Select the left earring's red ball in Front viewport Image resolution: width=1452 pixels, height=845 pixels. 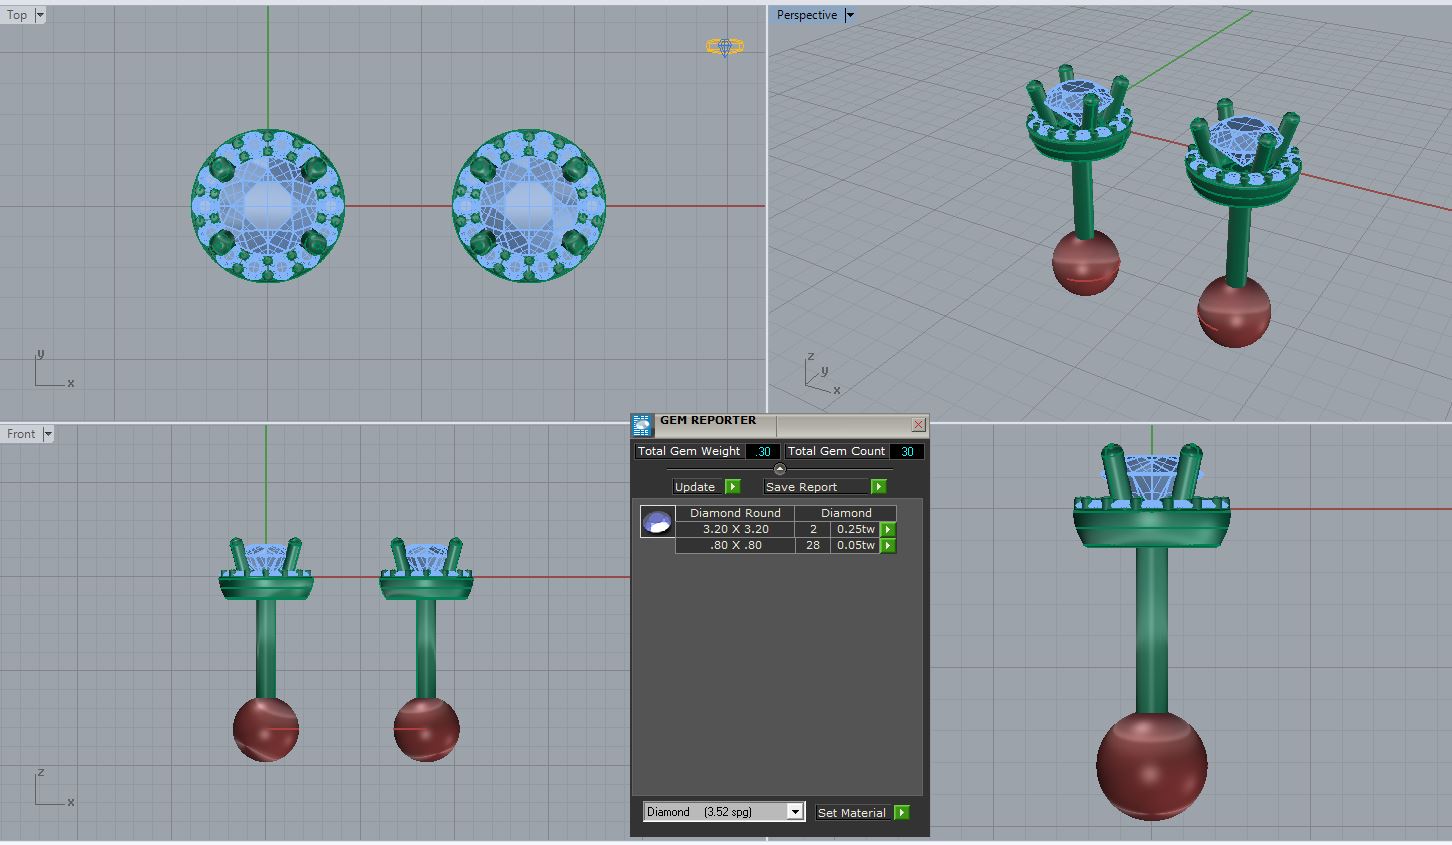tap(266, 729)
